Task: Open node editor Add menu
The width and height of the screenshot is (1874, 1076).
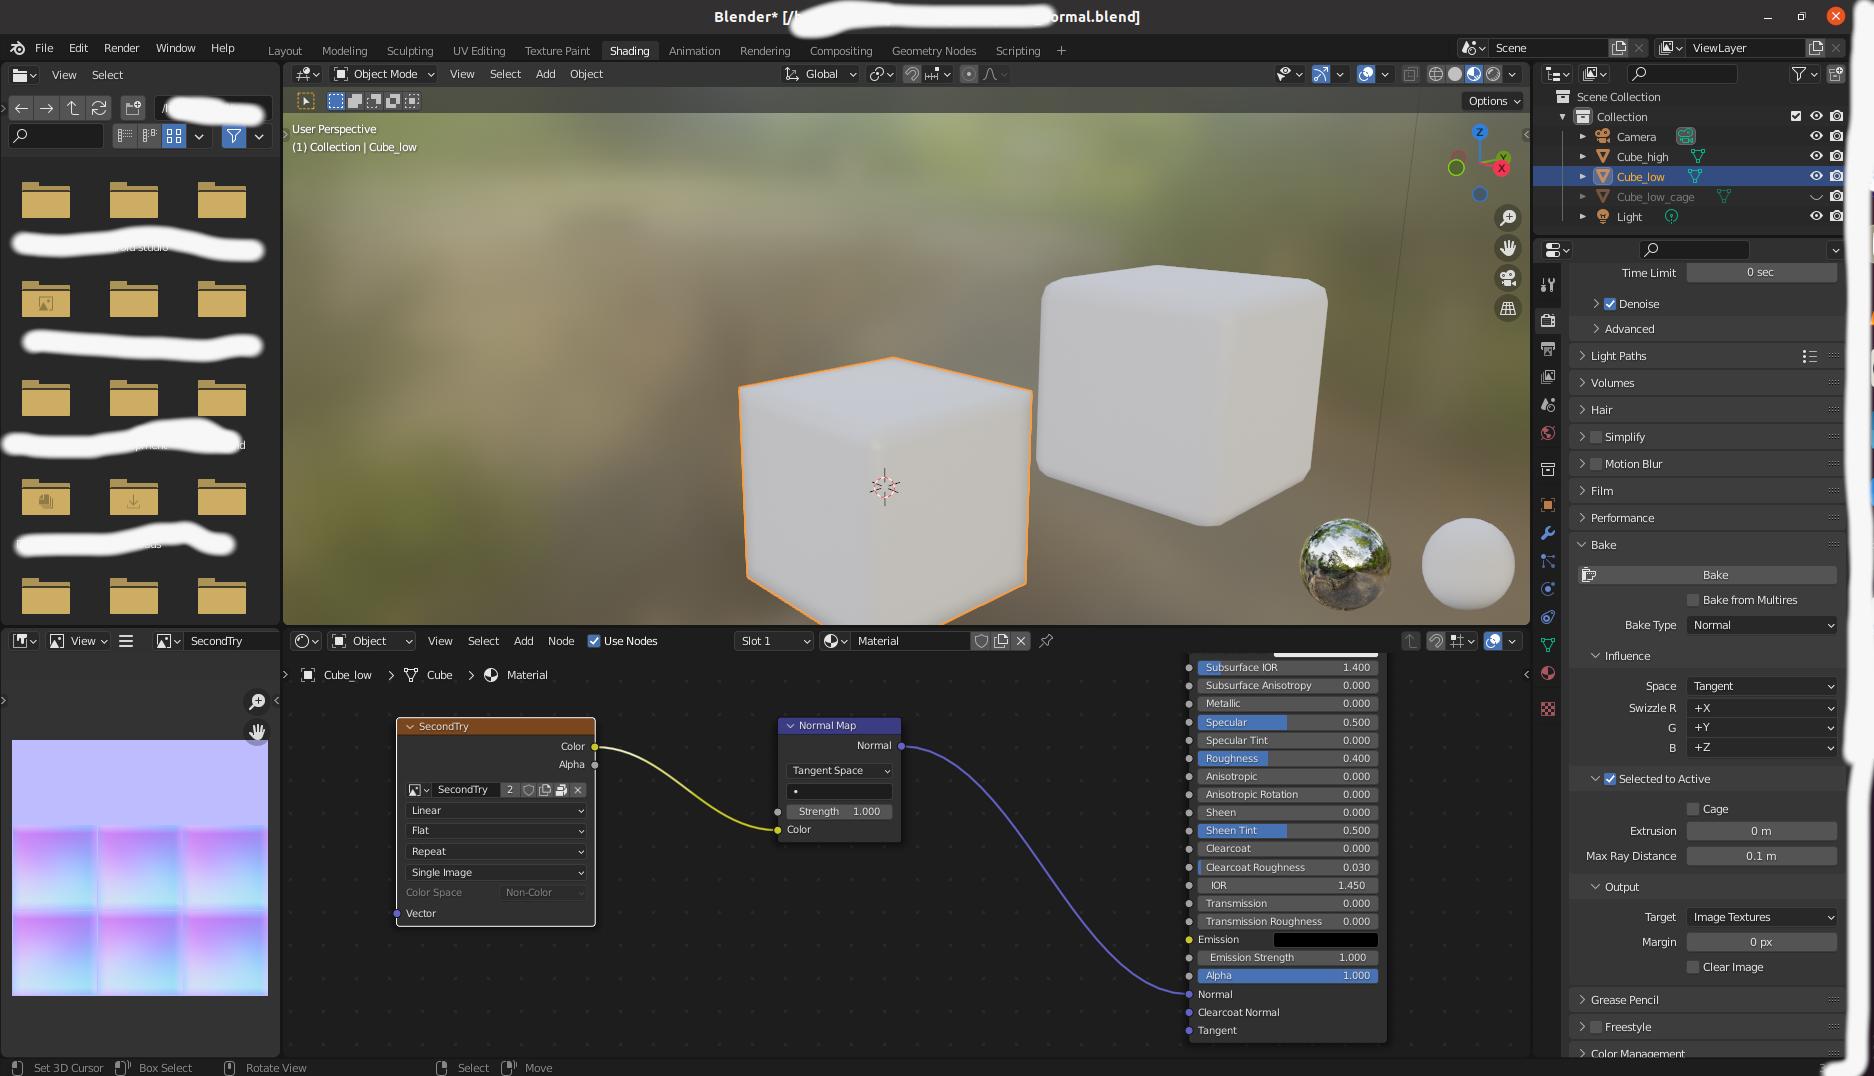Action: [523, 641]
